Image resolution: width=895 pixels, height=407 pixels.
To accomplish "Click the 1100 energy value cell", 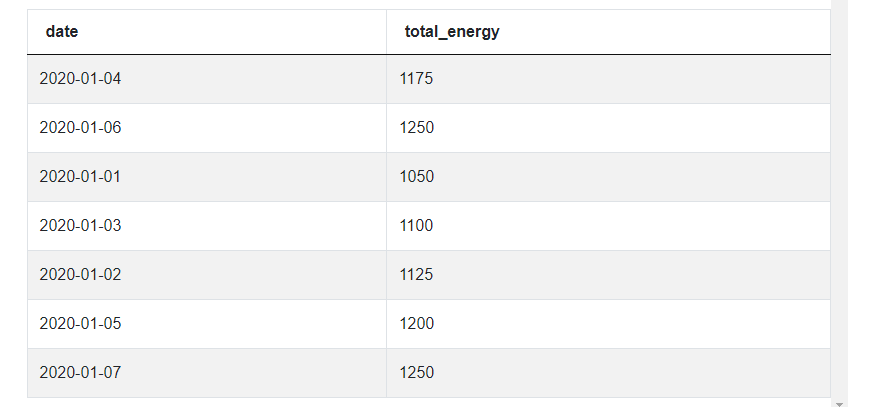I will click(x=608, y=226).
